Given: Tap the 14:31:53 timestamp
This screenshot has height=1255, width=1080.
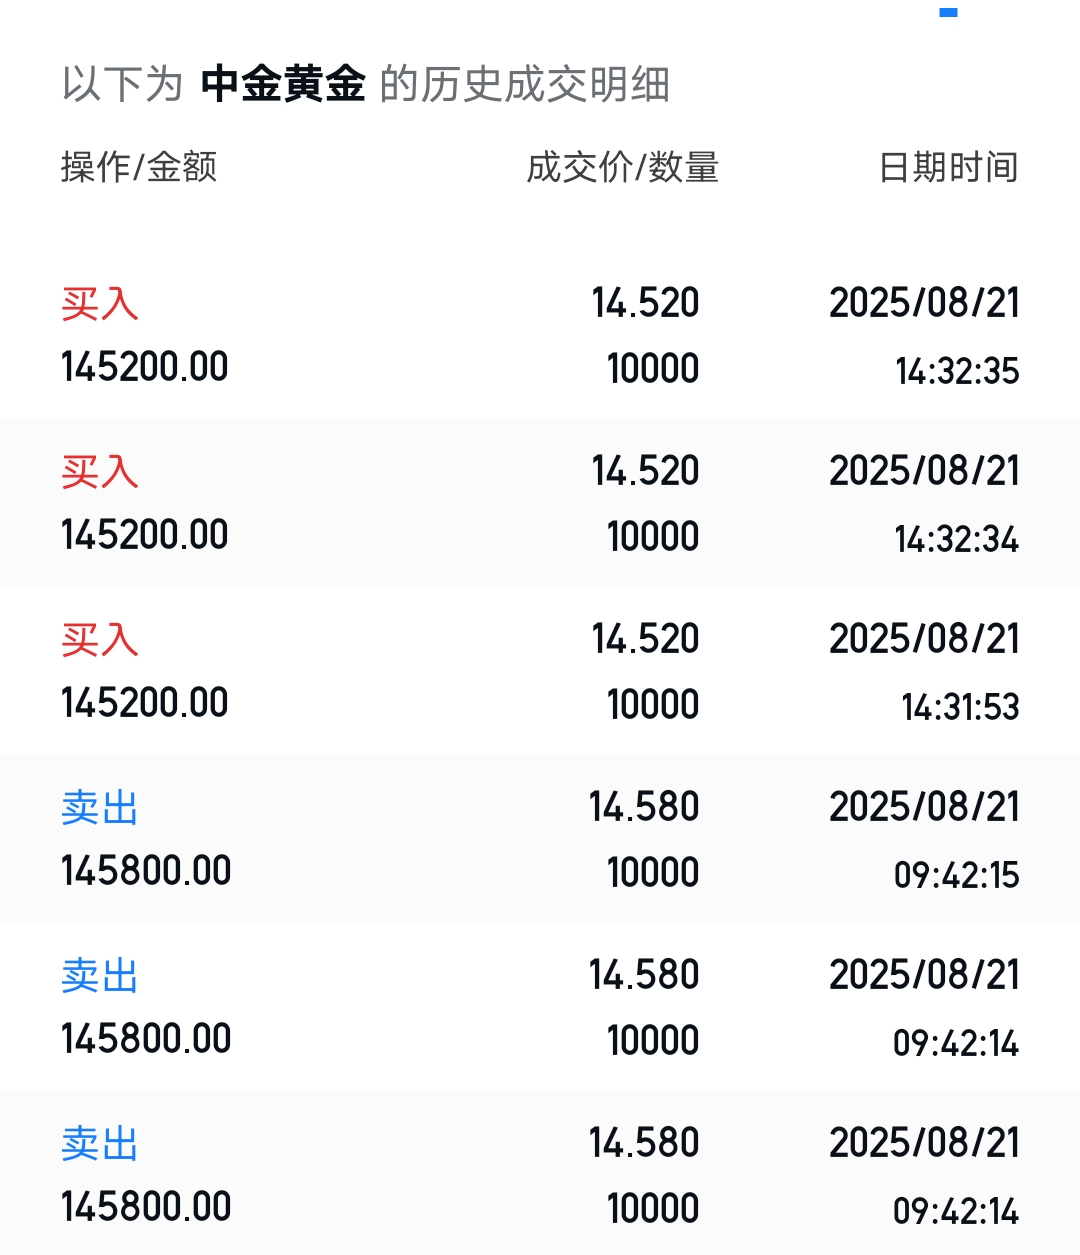Looking at the screenshot, I should point(960,707).
